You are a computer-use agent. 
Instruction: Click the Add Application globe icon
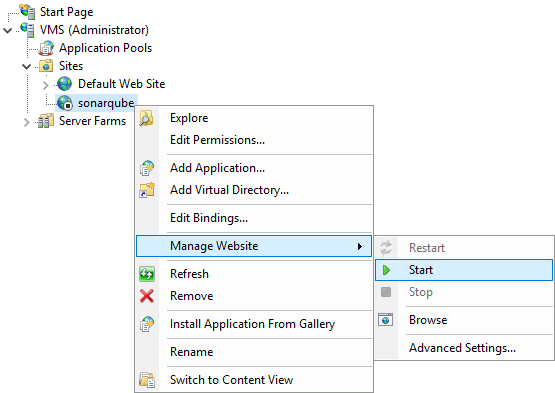[x=147, y=168]
